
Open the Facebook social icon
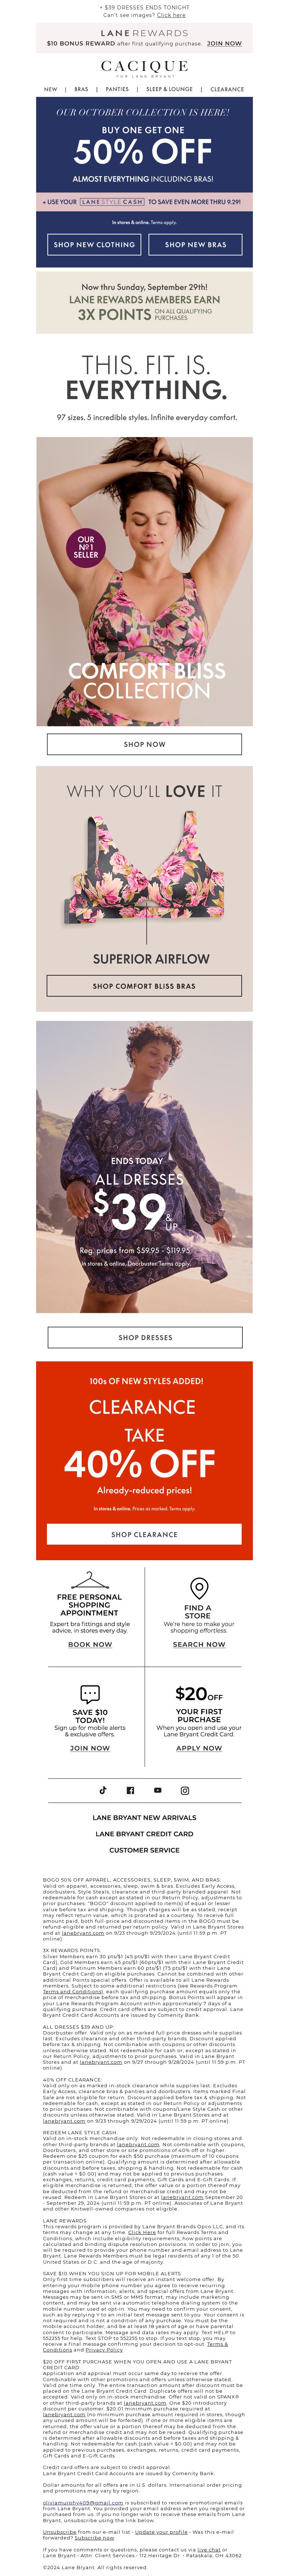[x=130, y=1790]
